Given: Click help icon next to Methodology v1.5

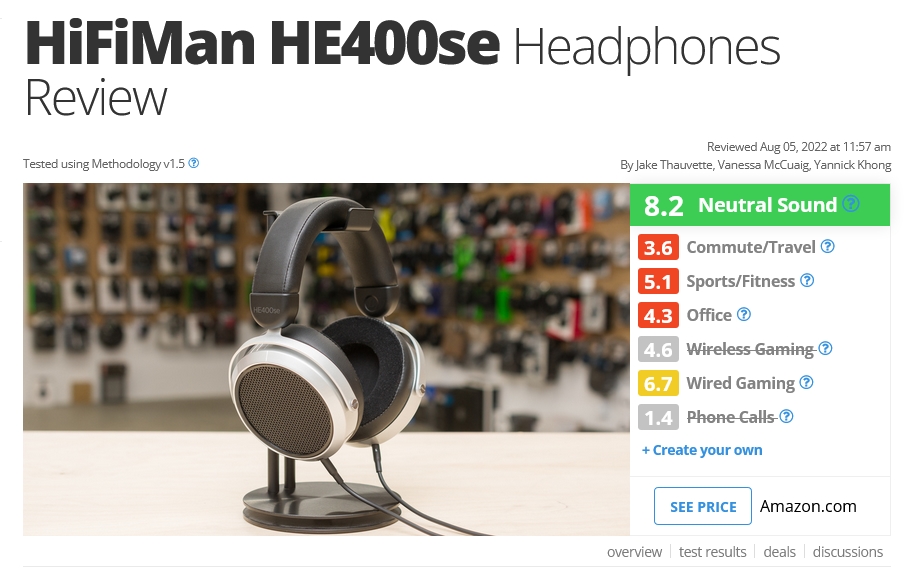Looking at the screenshot, I should 193,163.
